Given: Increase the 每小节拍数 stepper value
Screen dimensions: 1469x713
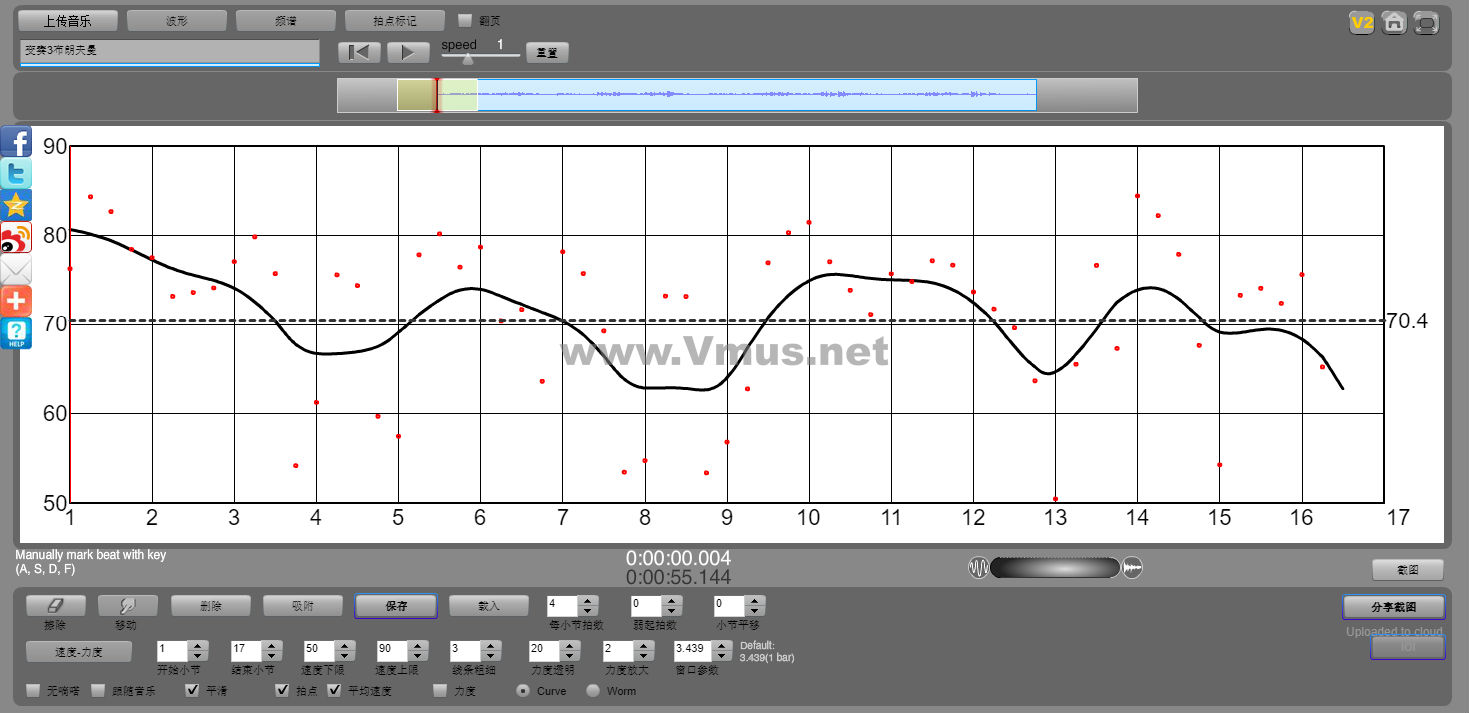Looking at the screenshot, I should point(589,601).
